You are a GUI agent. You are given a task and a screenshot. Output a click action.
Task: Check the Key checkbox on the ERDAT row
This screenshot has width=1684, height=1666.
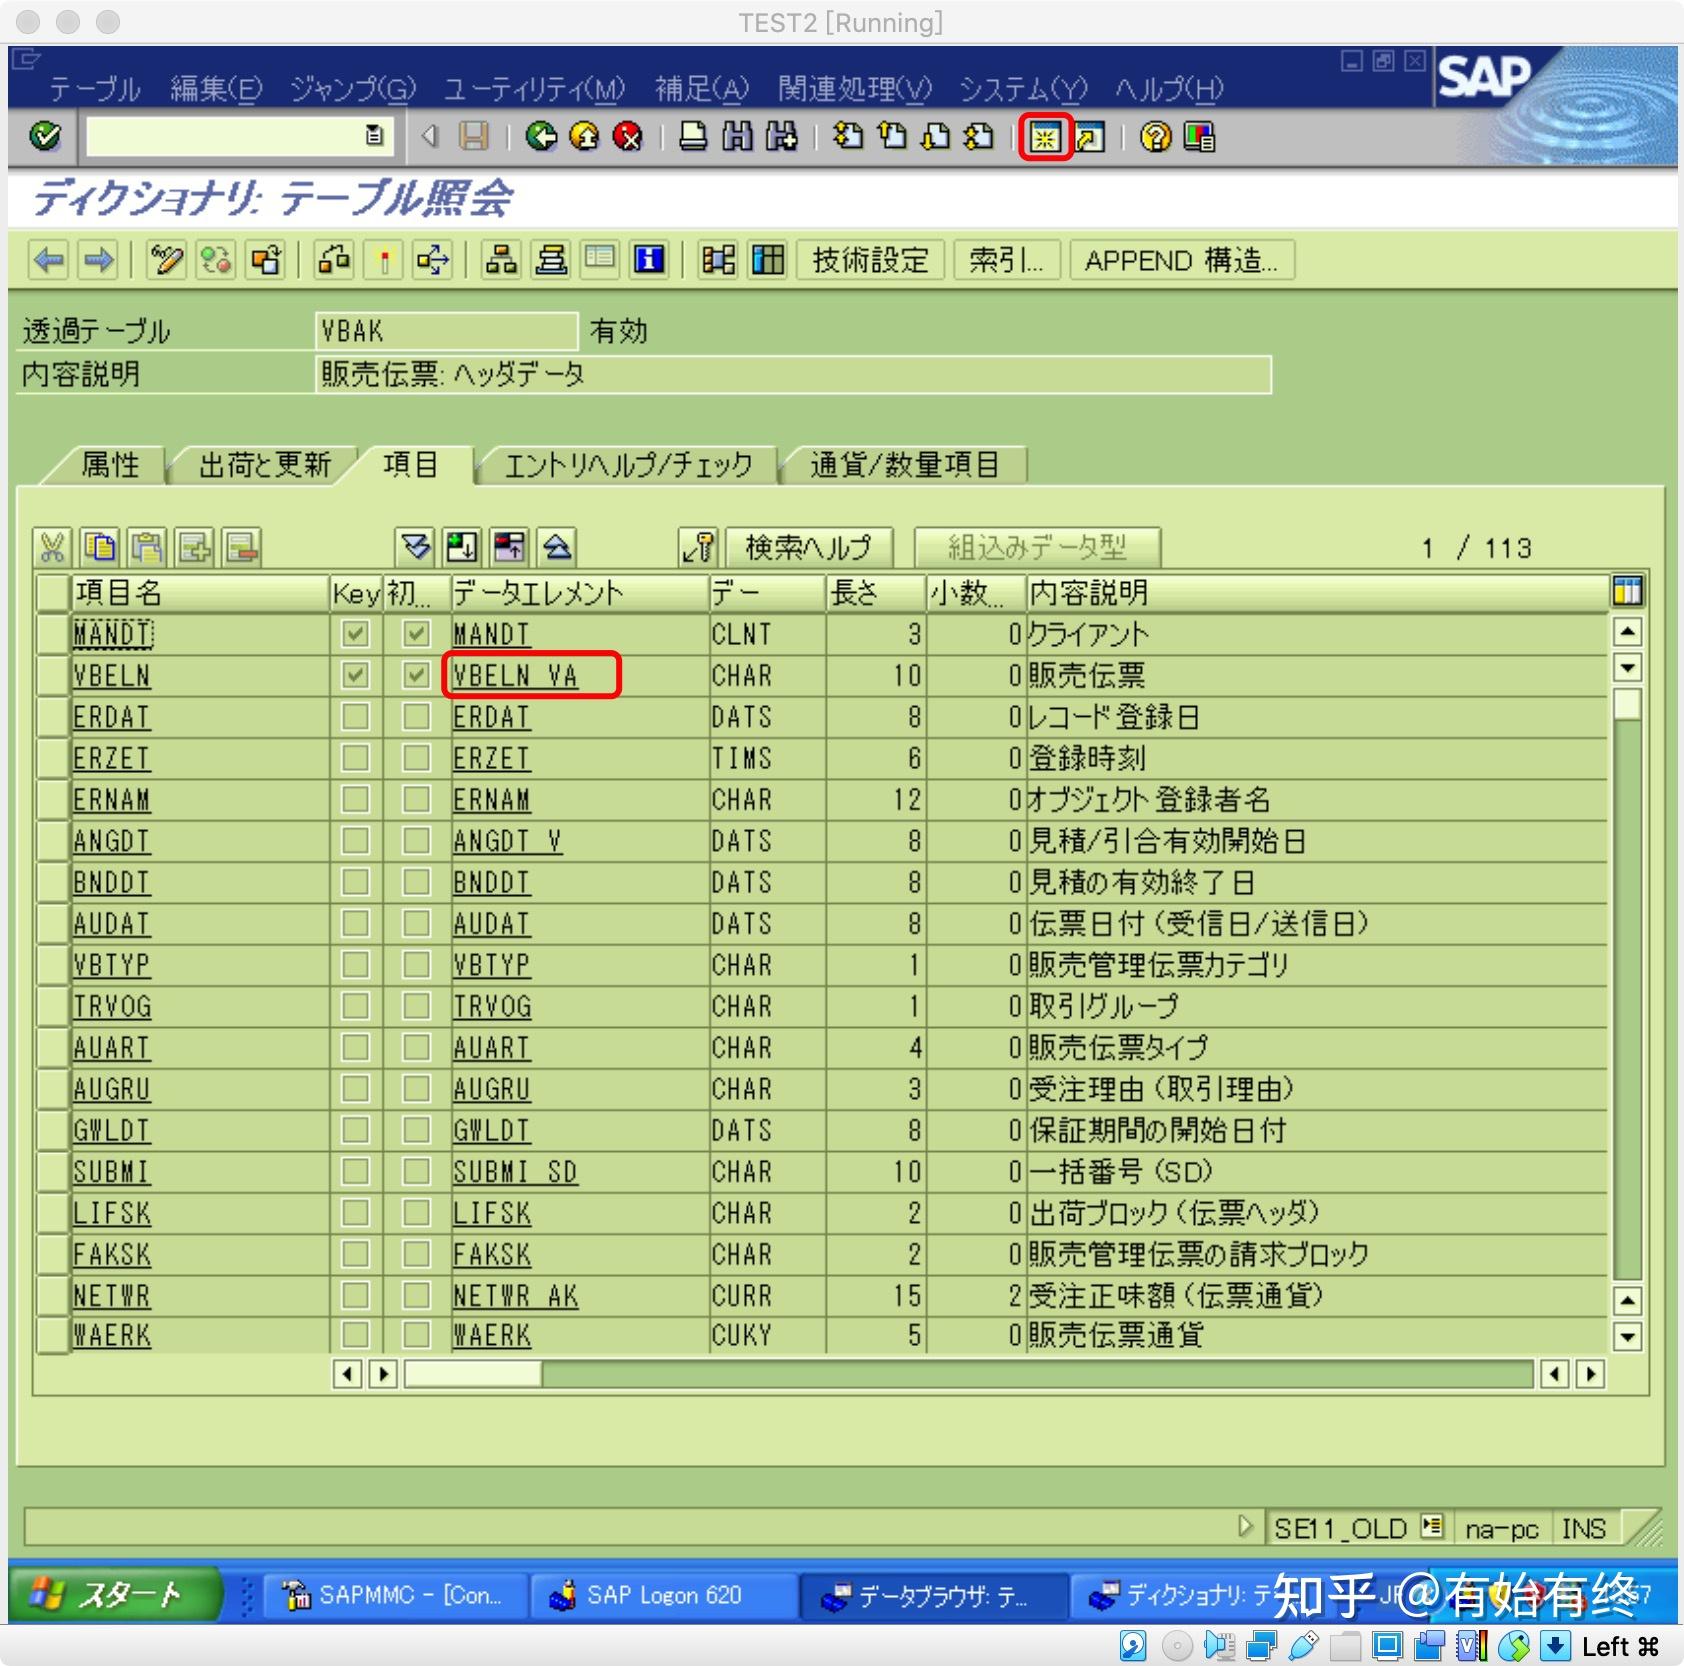coord(355,717)
